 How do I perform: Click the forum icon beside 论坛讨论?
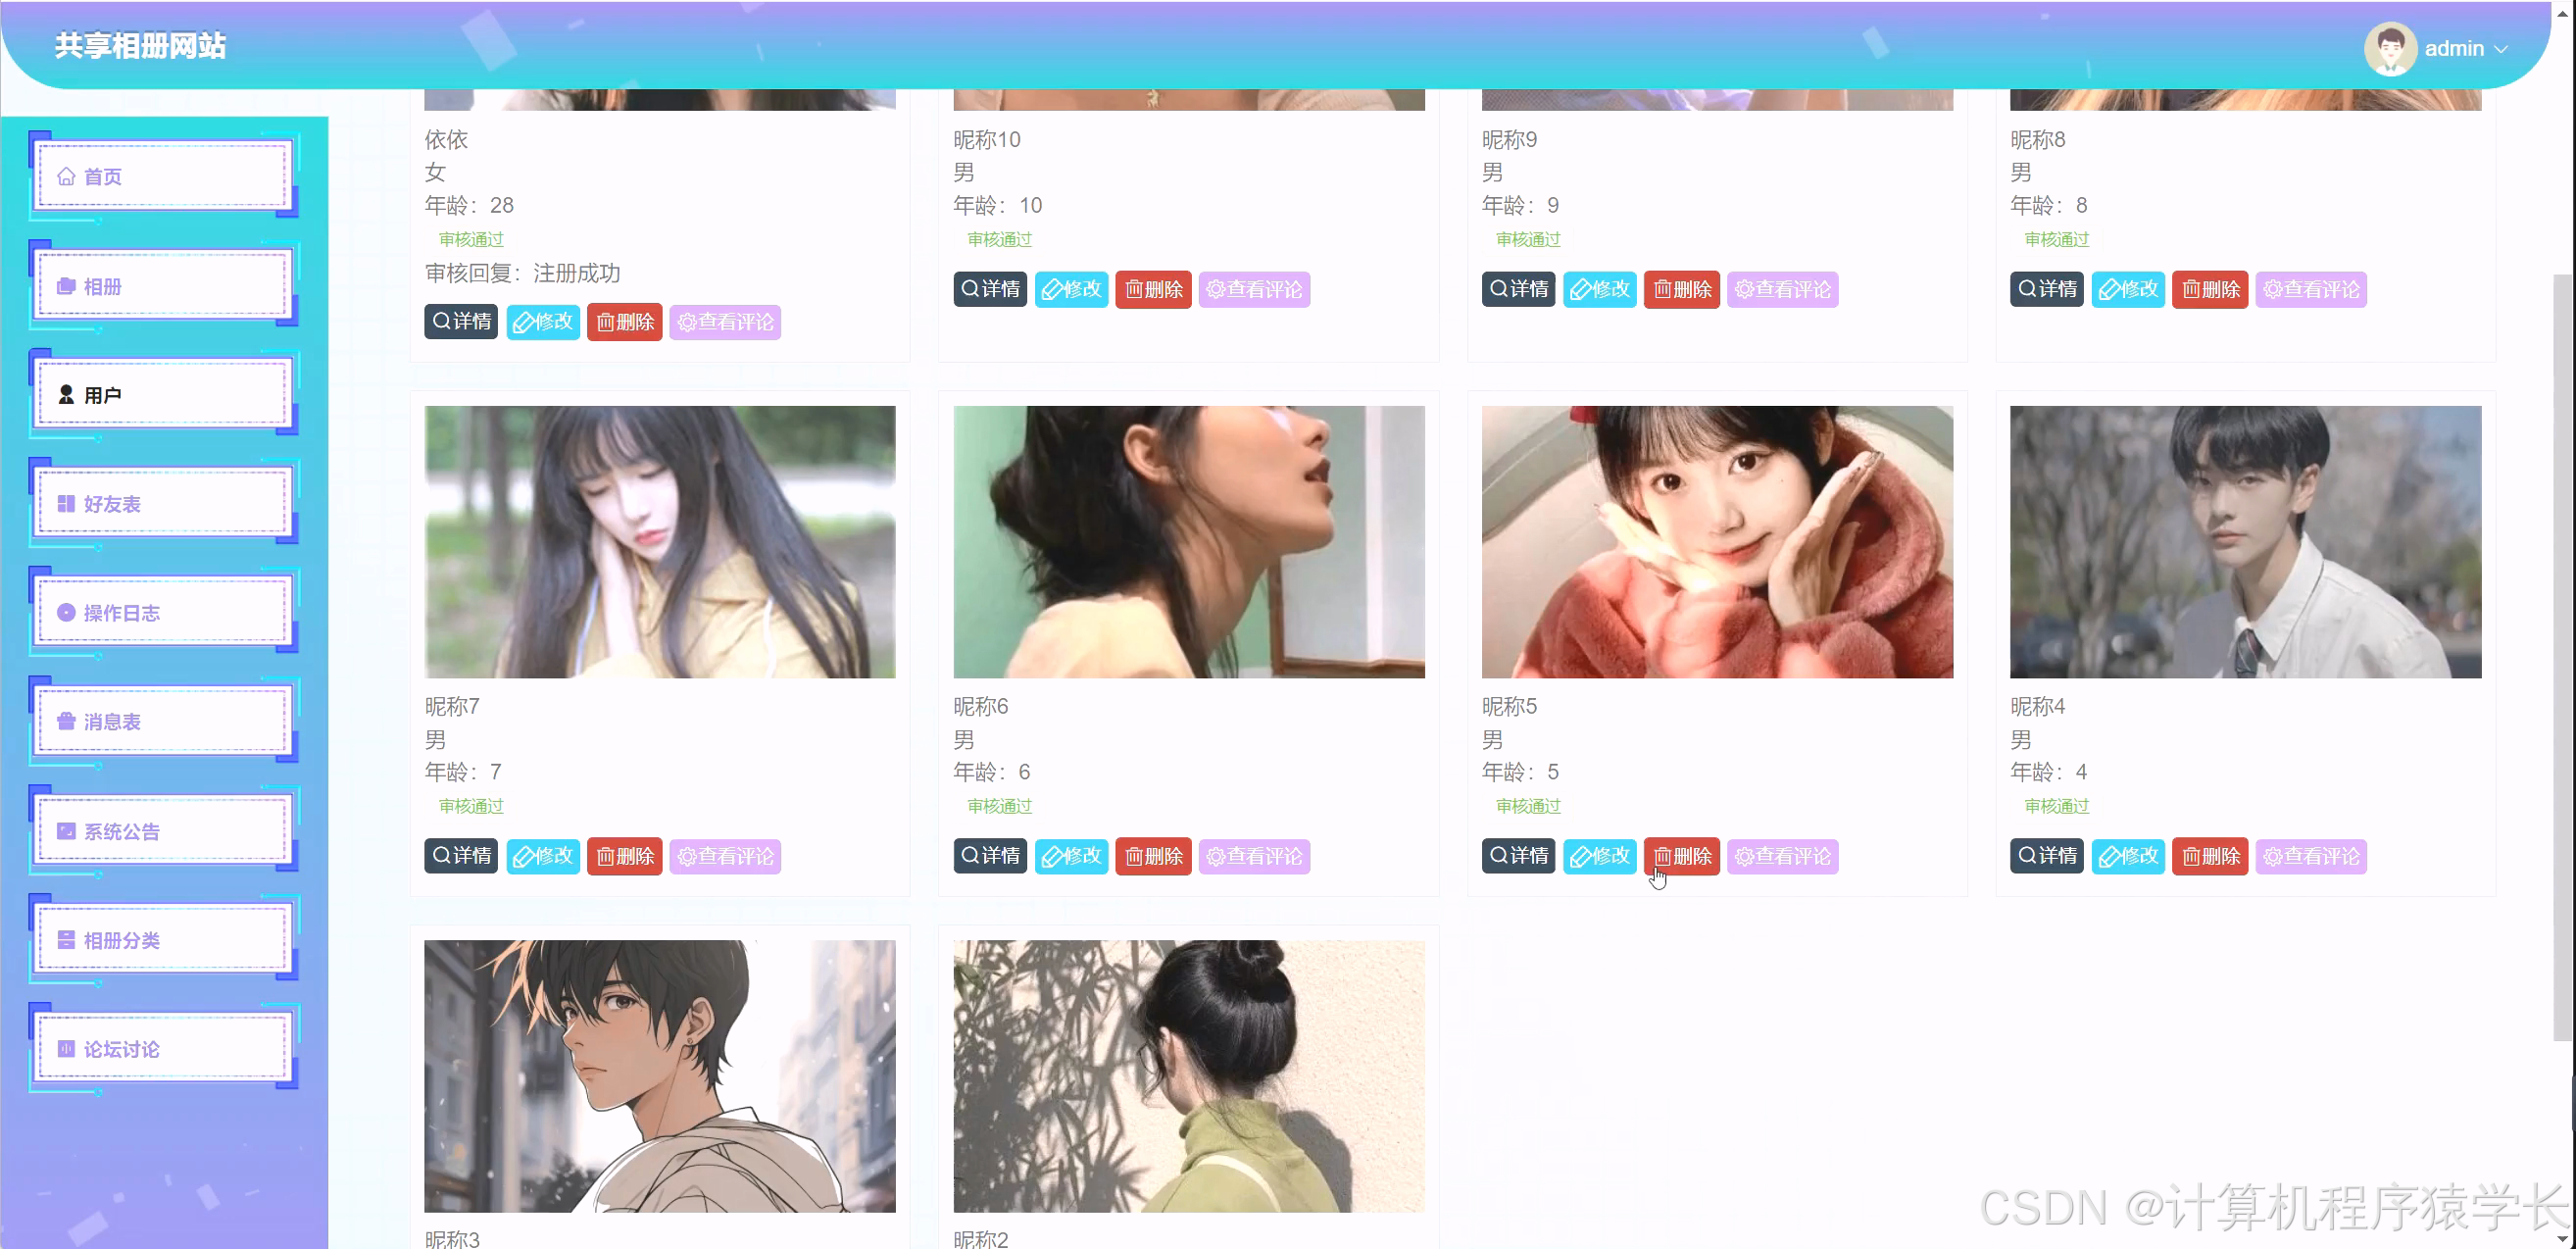click(66, 1048)
